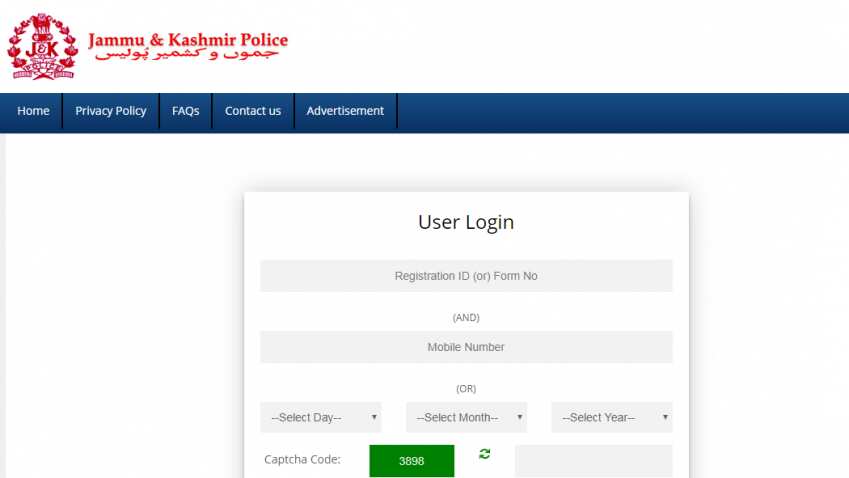
Task: Expand the Select Day dropdown
Action: click(320, 417)
